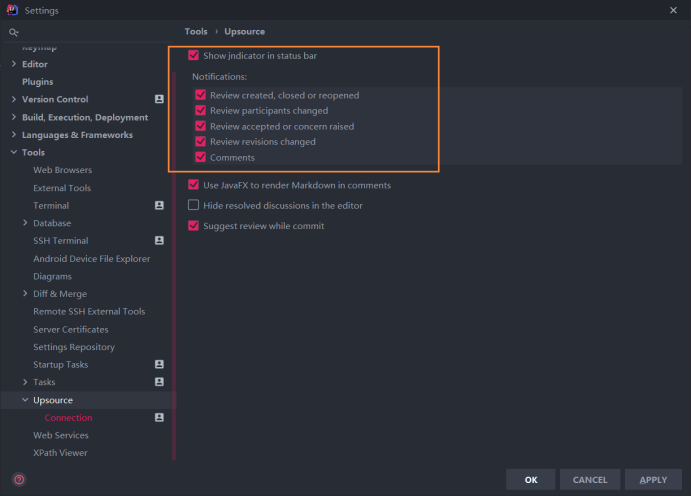The width and height of the screenshot is (691, 496).
Task: Click Upsource in the breadcrumb
Action: (x=245, y=32)
